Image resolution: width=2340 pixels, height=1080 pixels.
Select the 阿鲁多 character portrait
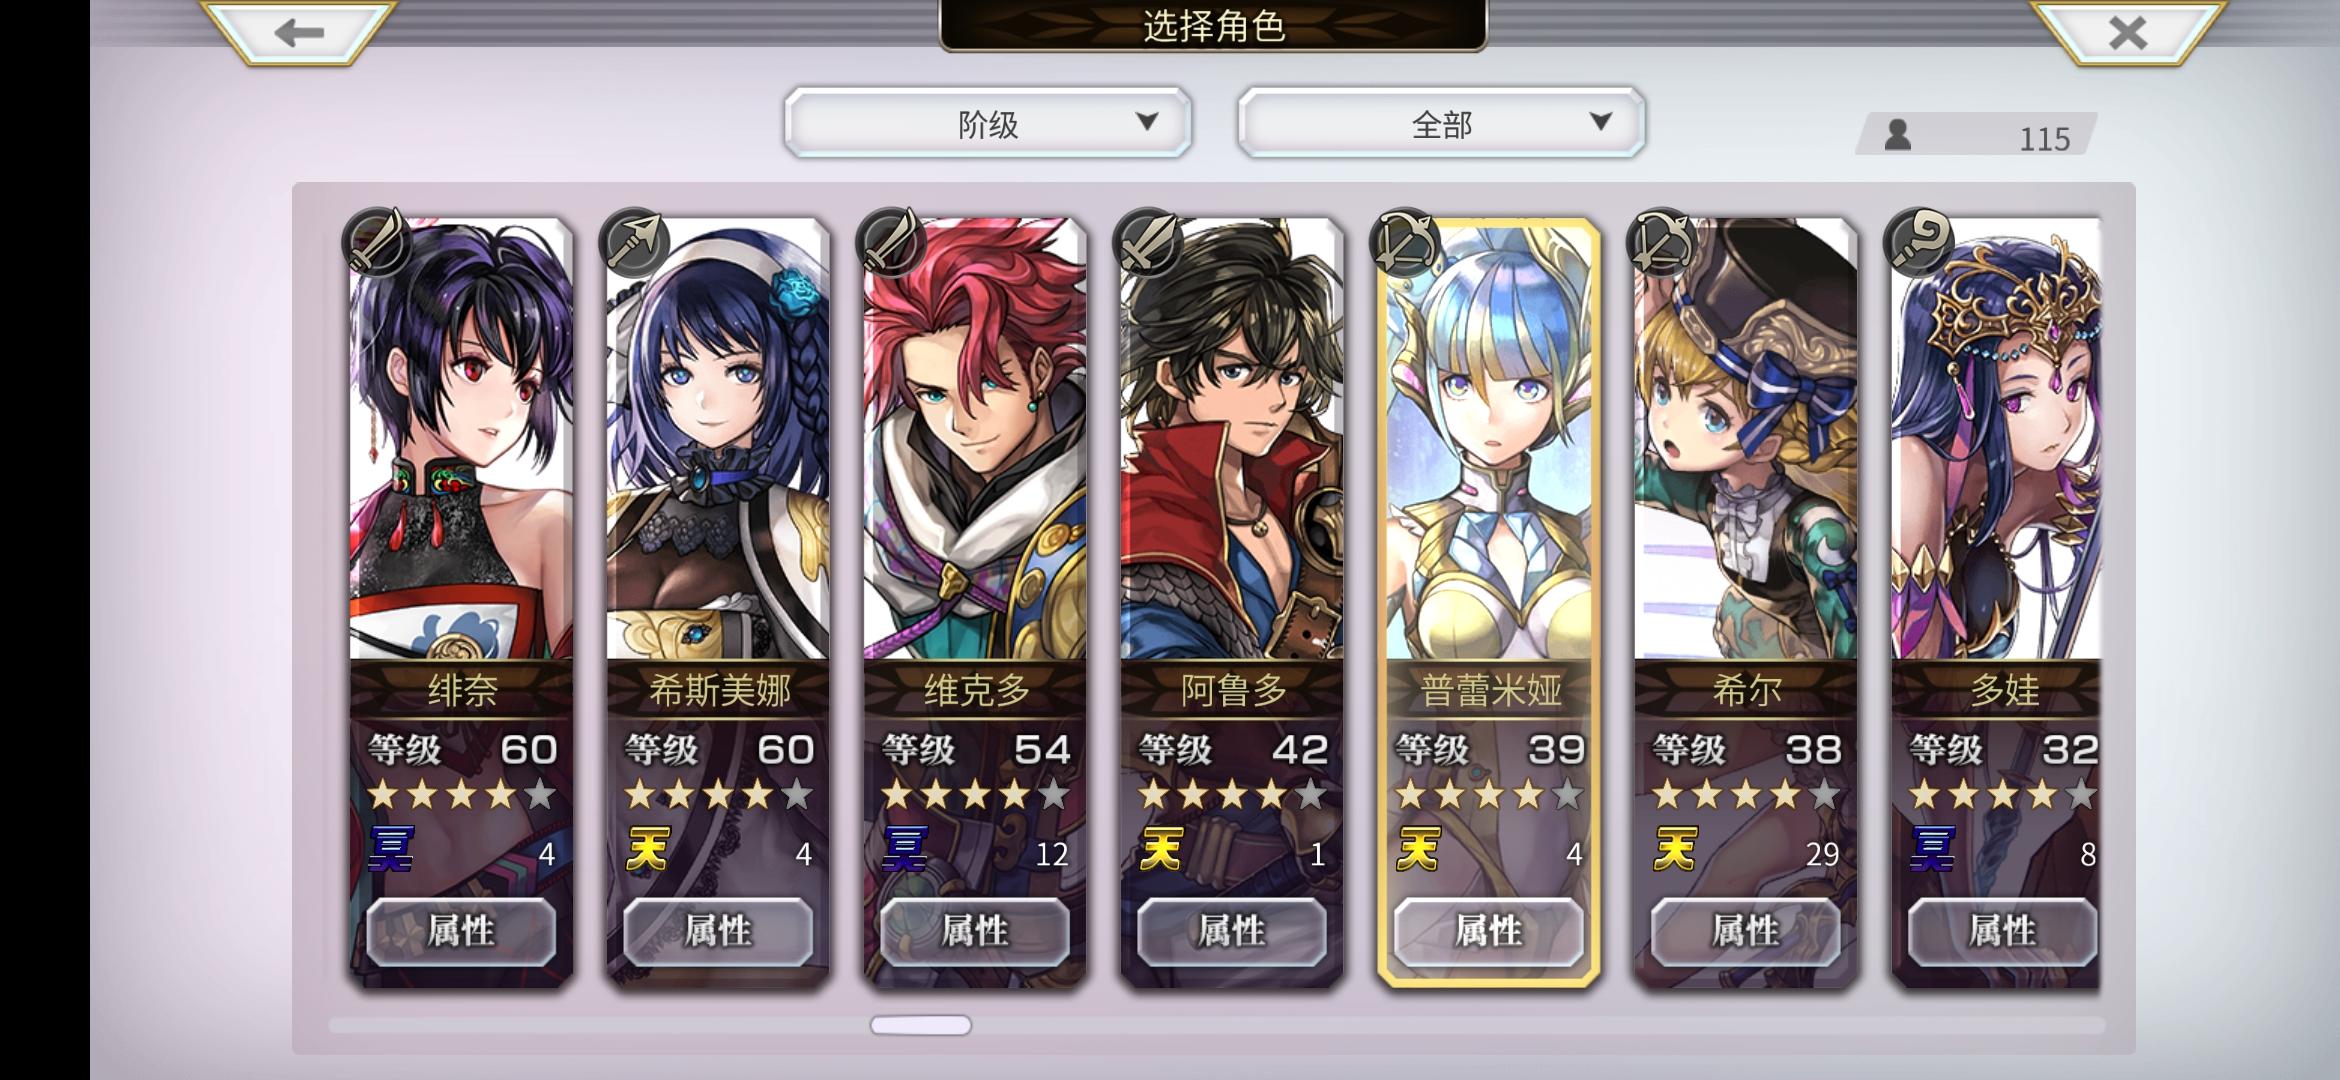click(x=1232, y=440)
